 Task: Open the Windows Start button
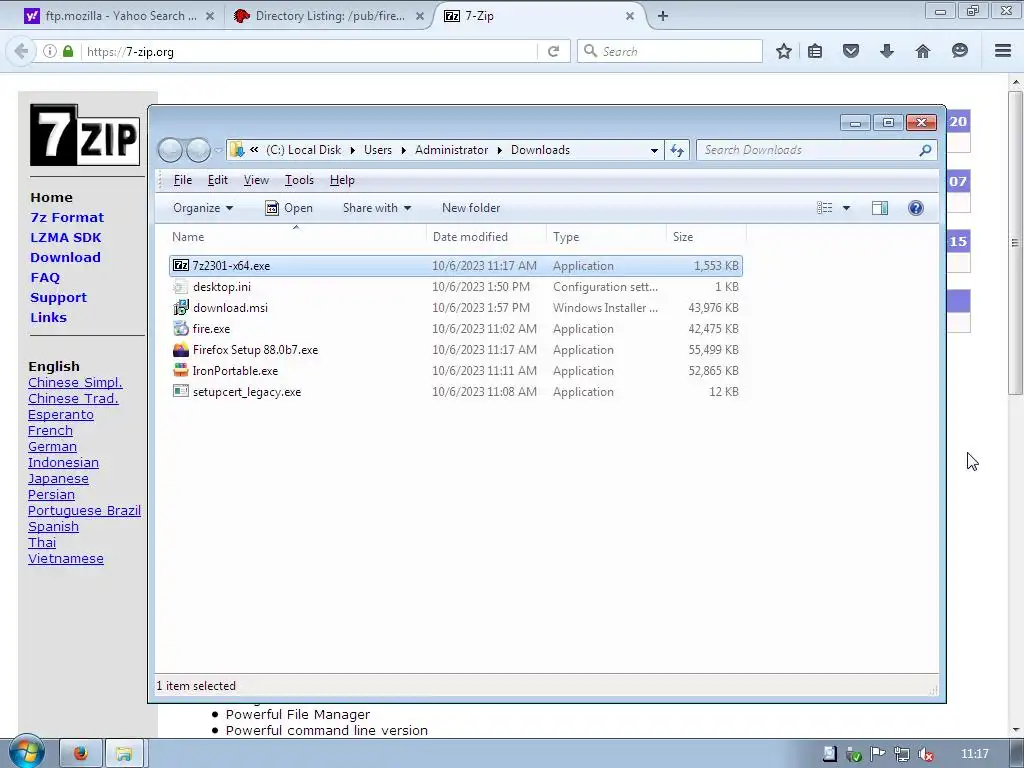(x=27, y=752)
